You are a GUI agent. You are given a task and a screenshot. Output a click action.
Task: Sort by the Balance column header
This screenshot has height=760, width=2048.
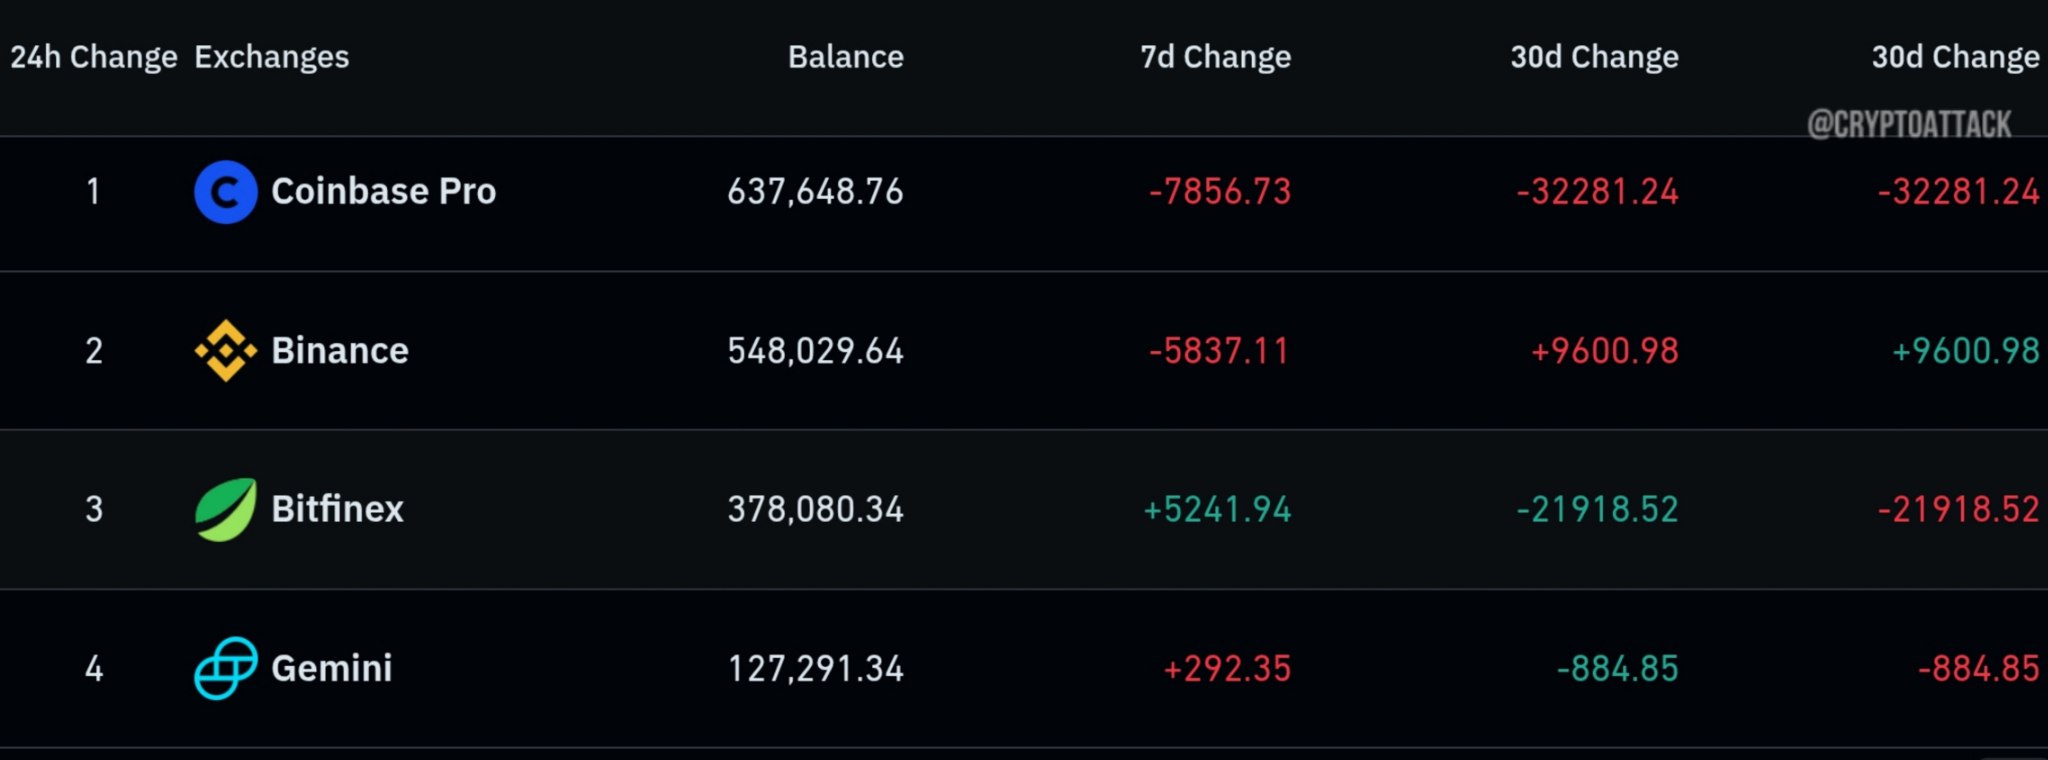coord(845,57)
